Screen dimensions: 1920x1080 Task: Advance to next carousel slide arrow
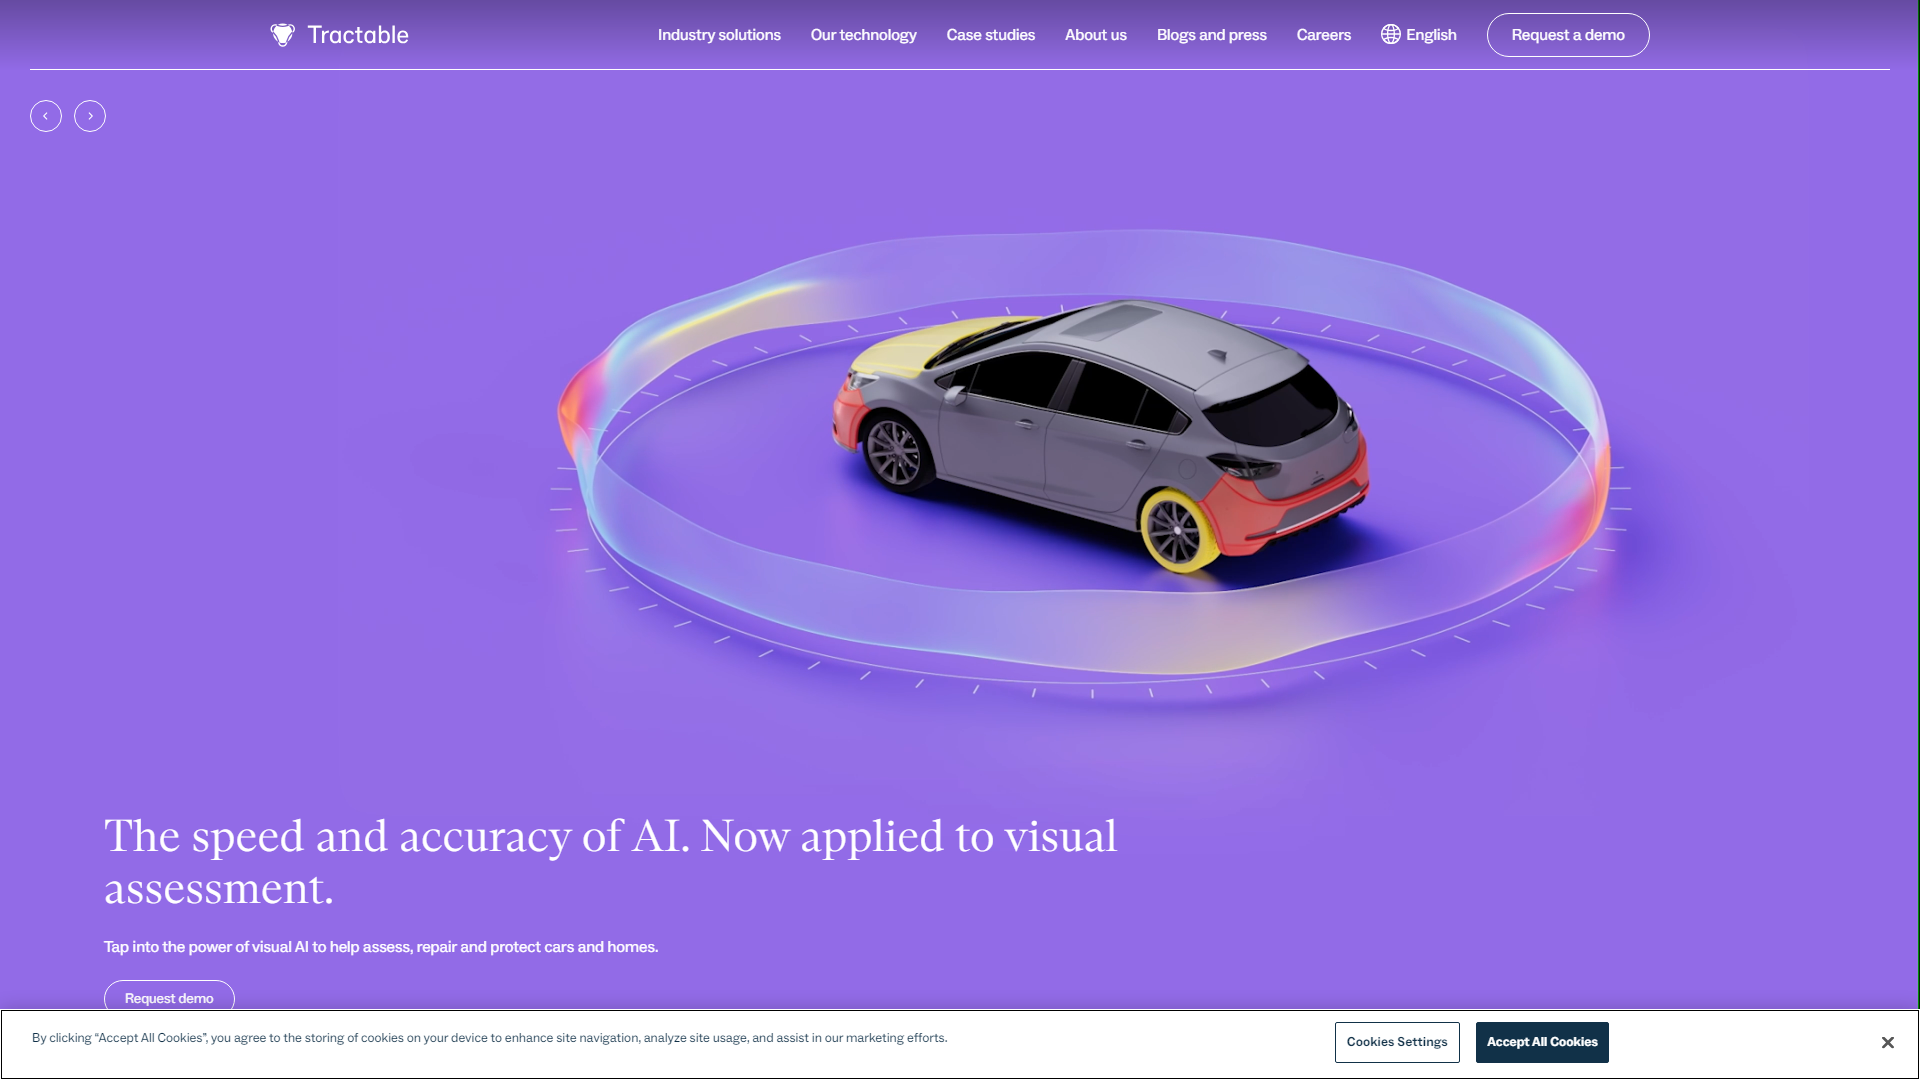pos(90,116)
